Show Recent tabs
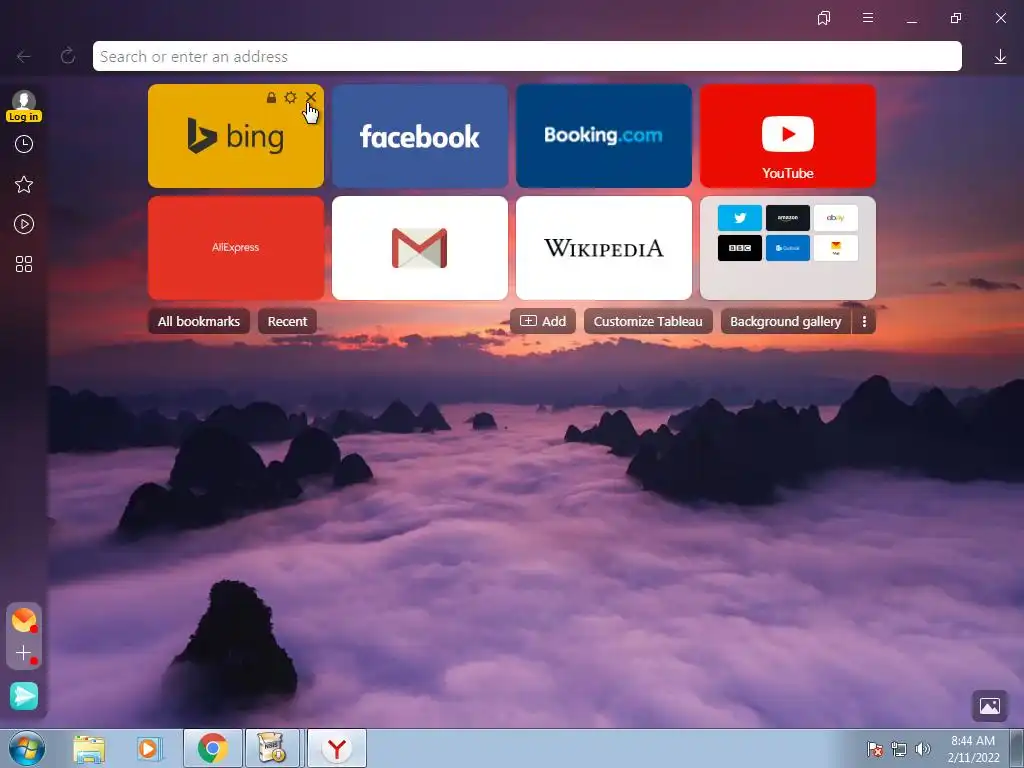 [287, 321]
